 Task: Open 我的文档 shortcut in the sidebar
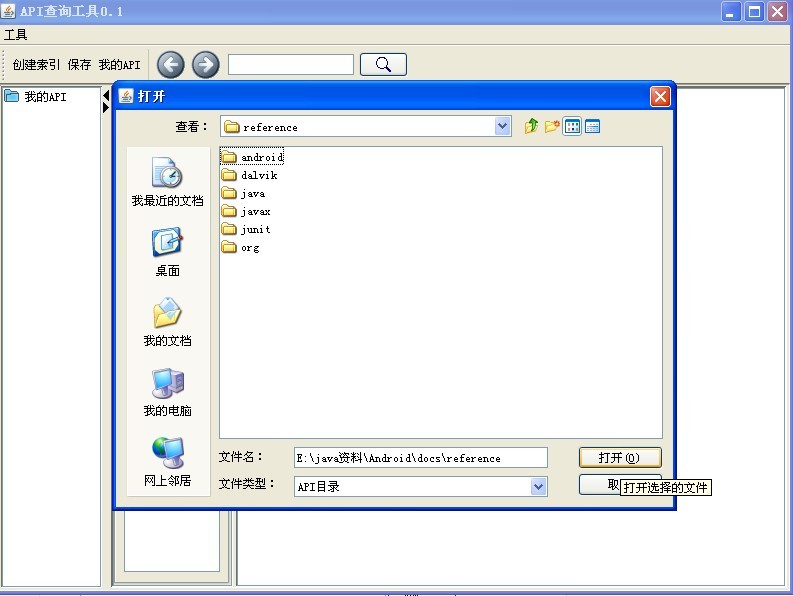[x=167, y=322]
